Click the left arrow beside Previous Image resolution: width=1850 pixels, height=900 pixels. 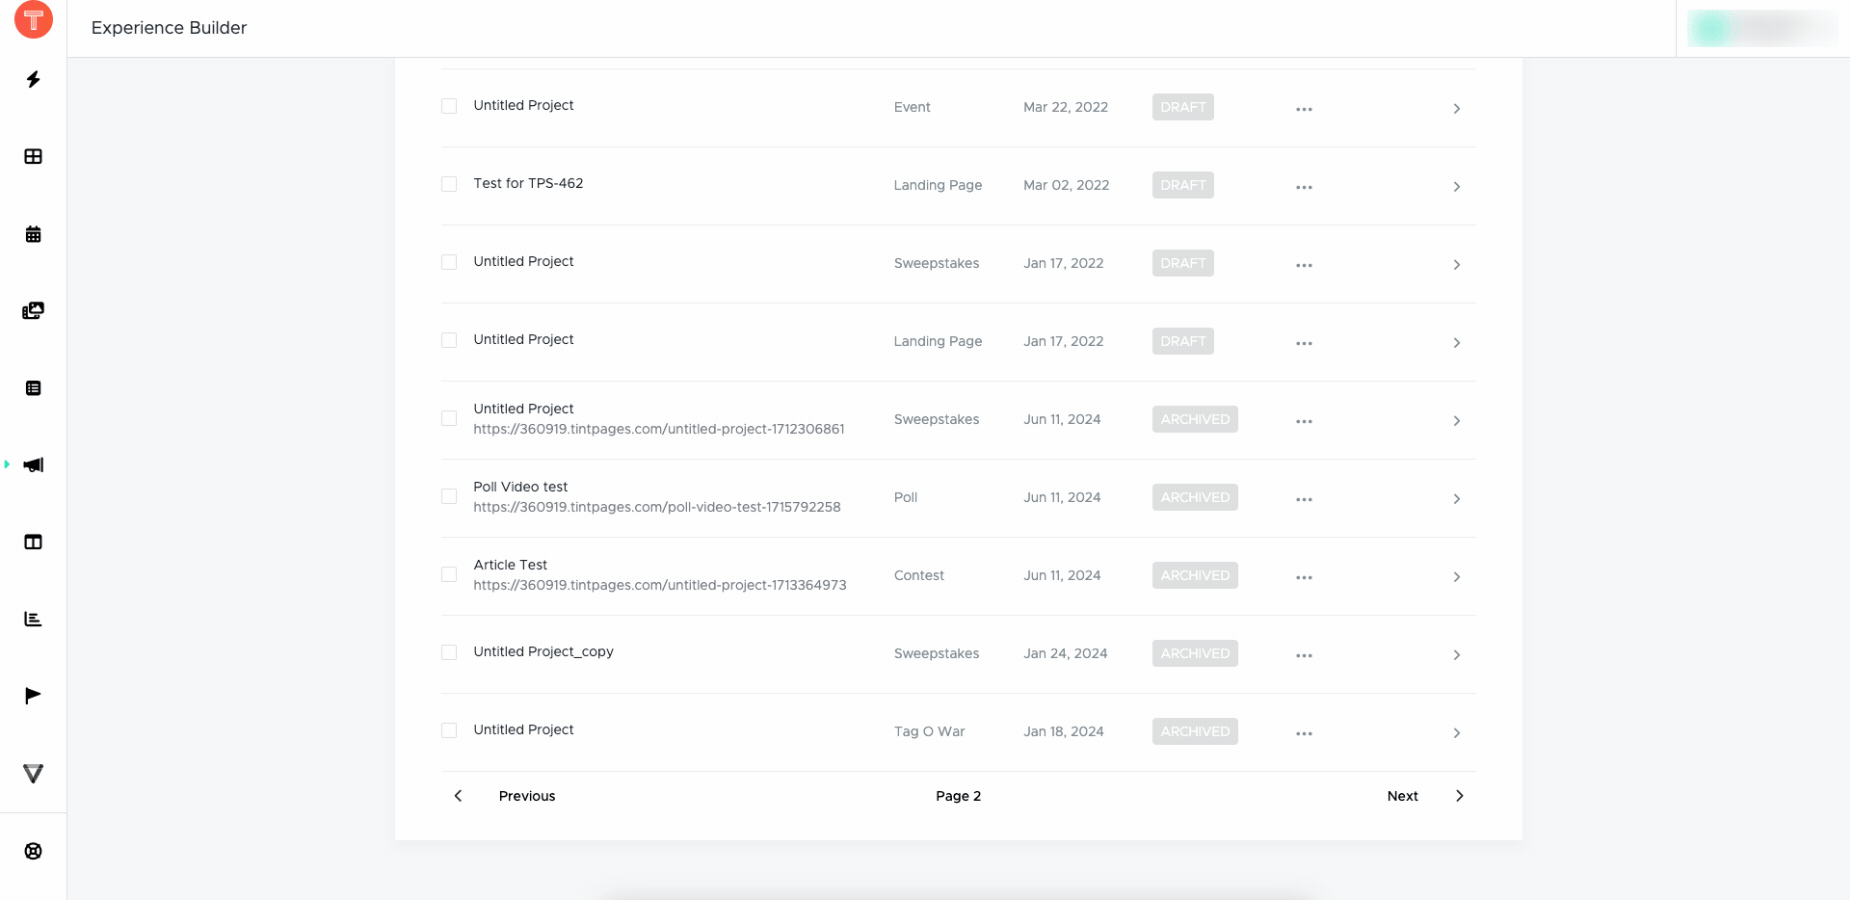click(x=458, y=796)
